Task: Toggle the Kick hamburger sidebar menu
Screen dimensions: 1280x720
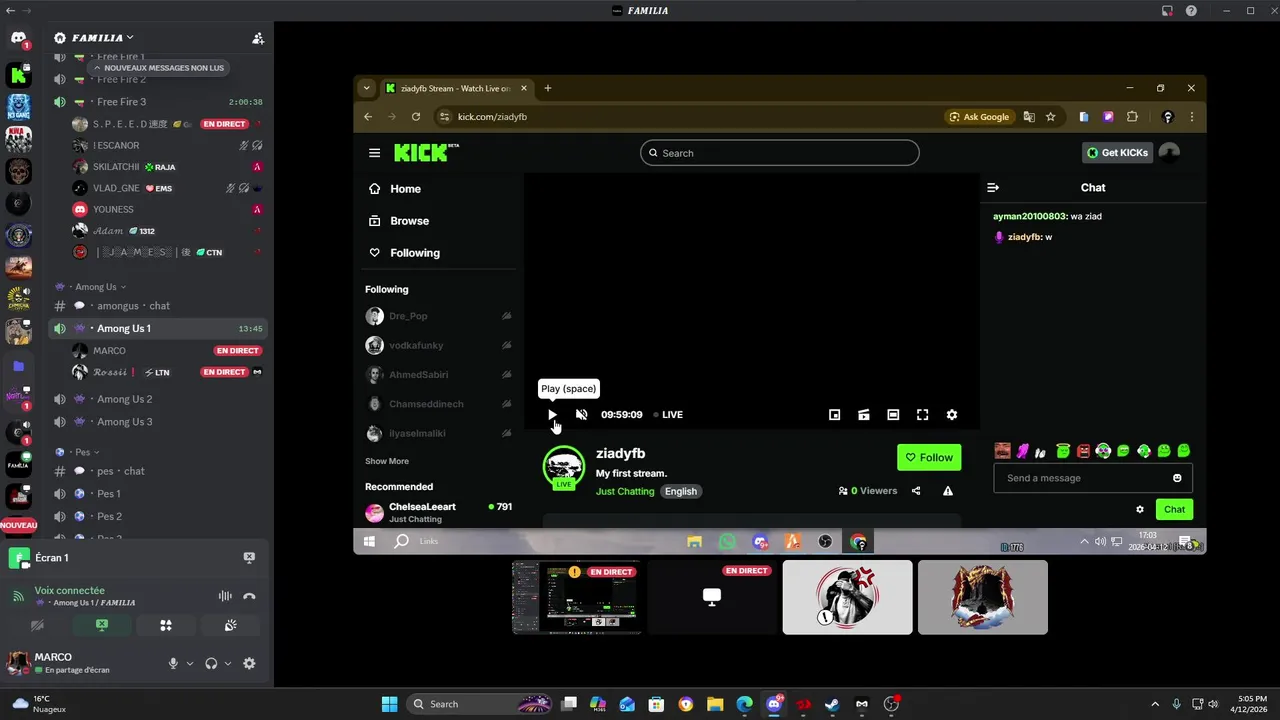Action: [374, 153]
